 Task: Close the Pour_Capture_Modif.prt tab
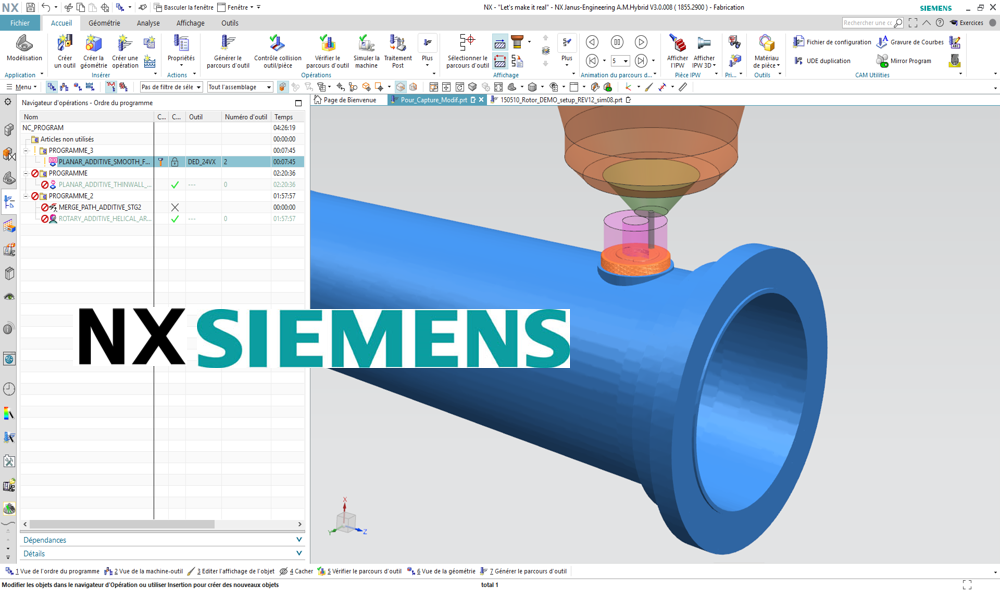(x=482, y=100)
